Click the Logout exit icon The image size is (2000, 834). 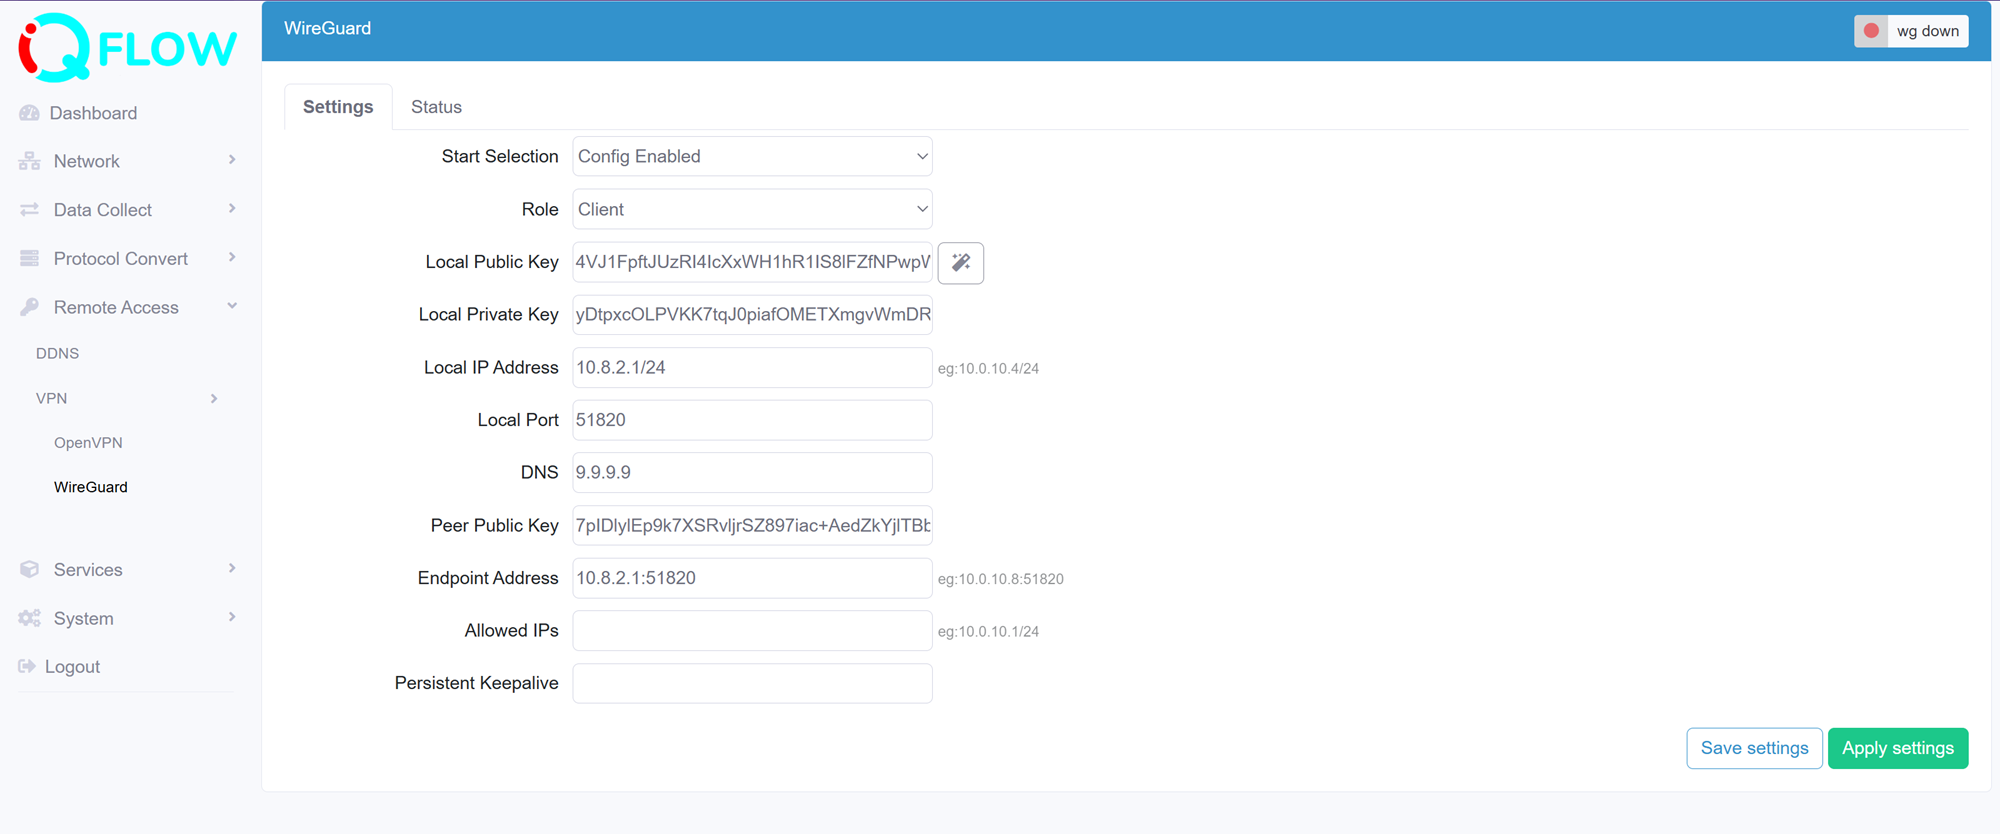point(27,666)
